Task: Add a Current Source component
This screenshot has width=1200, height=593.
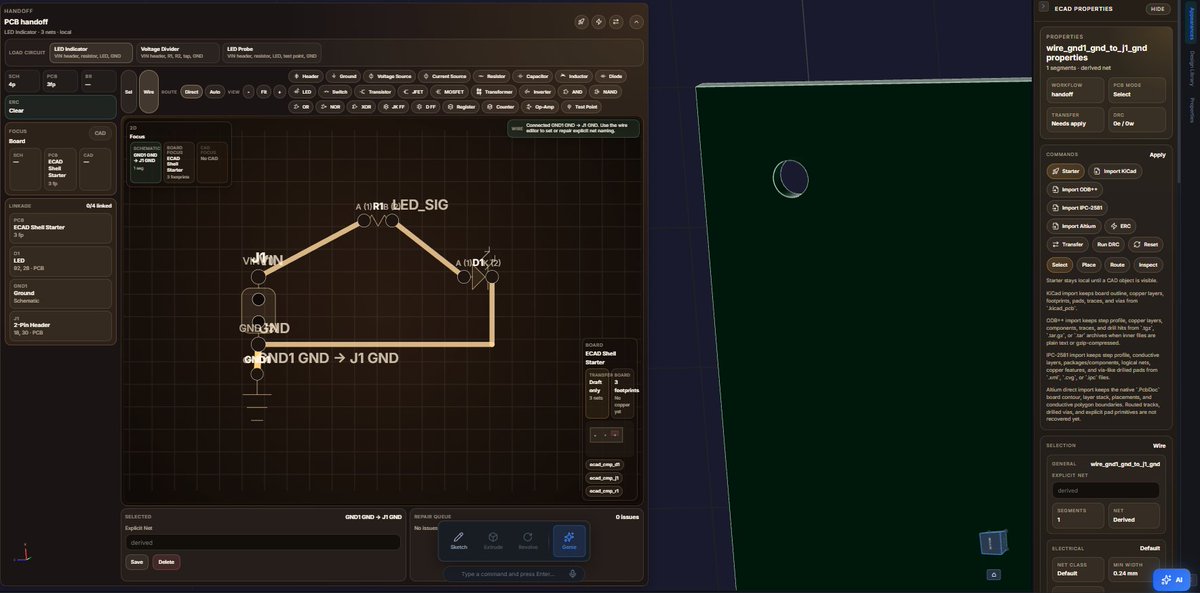Action: (x=445, y=76)
